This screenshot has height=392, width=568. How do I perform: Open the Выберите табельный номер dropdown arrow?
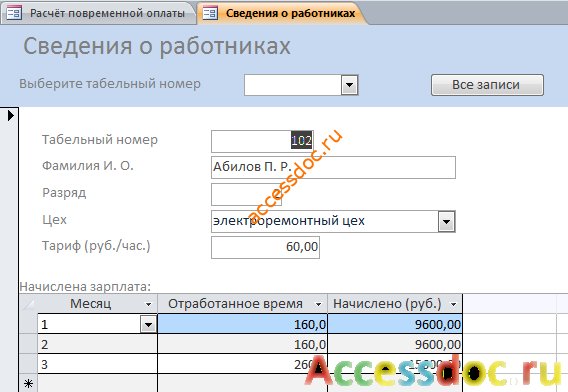coord(350,85)
